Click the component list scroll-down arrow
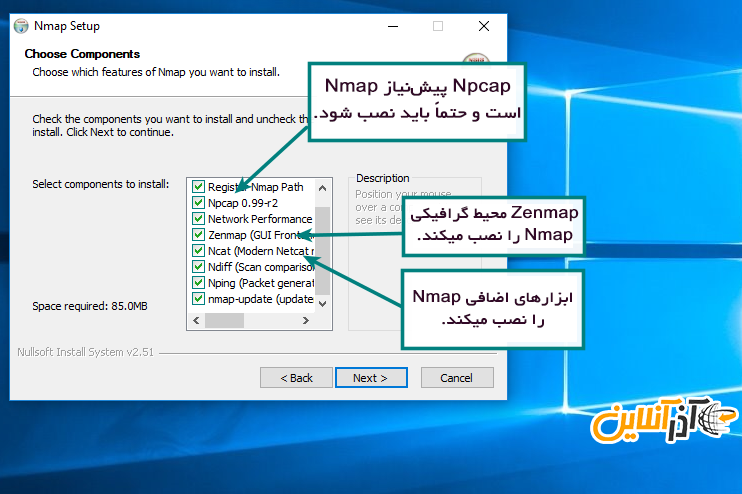The width and height of the screenshot is (742, 494). (323, 304)
